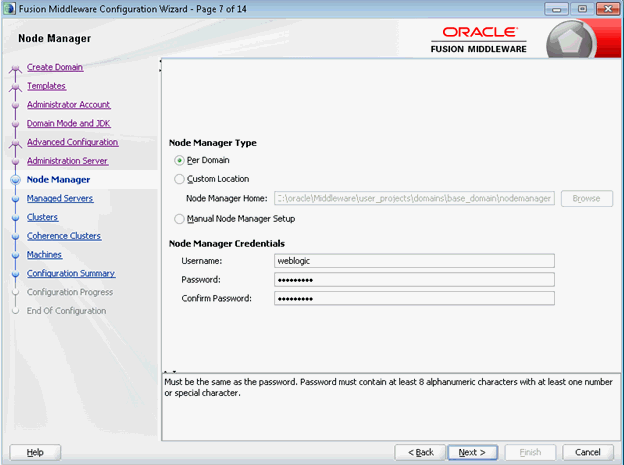Click the Advanced Configuration step marker icon

(x=15, y=143)
